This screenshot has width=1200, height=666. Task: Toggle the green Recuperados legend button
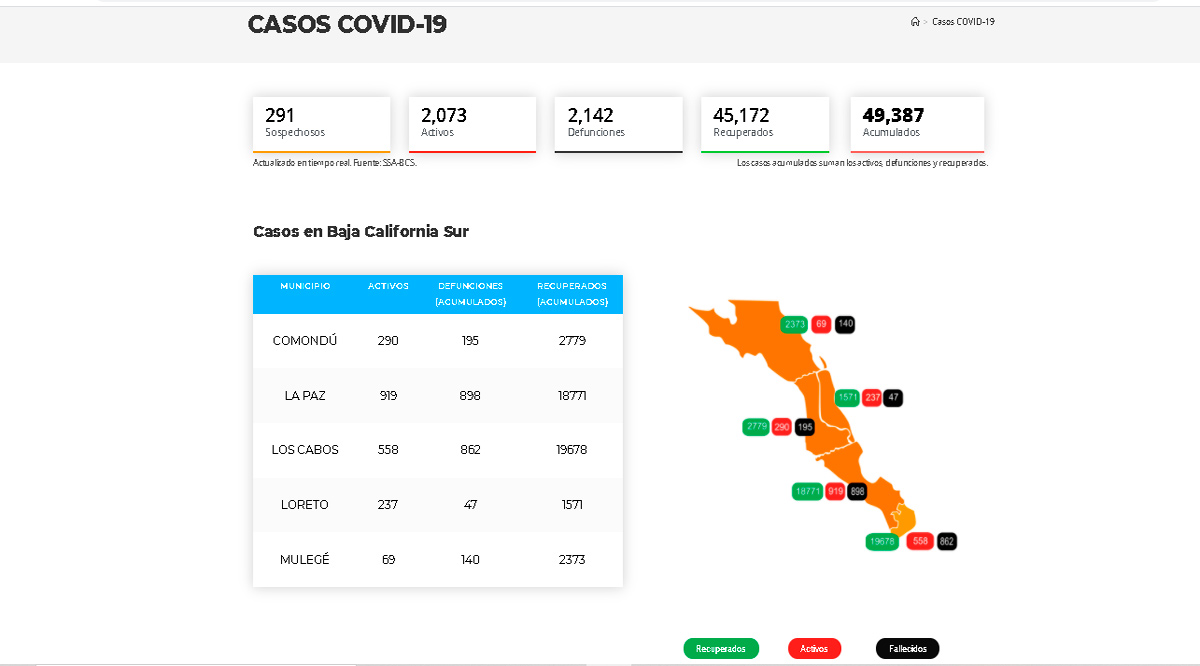(721, 649)
